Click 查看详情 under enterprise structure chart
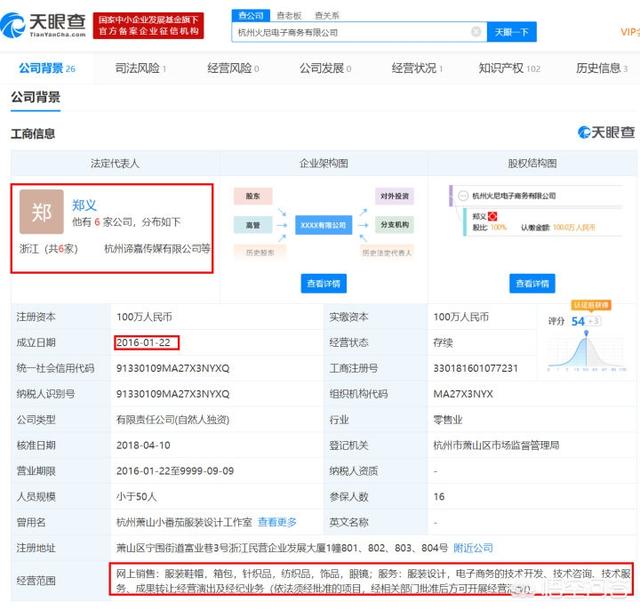This screenshot has width=640, height=610. [x=324, y=283]
